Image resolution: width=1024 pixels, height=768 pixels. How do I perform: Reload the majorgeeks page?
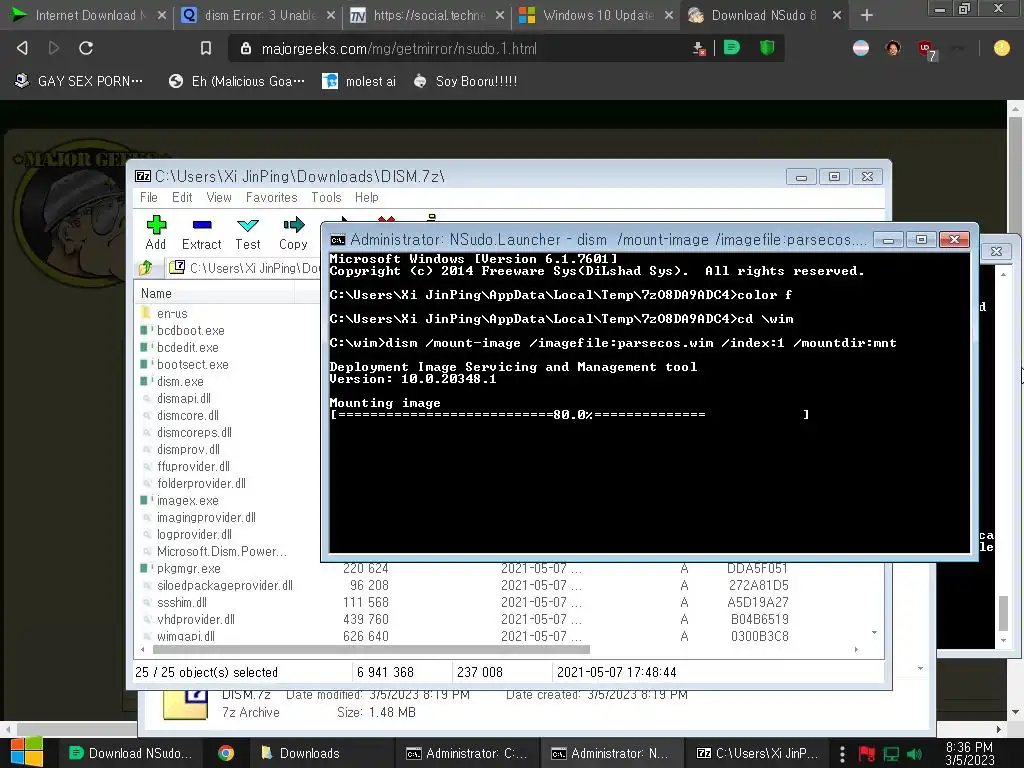tap(86, 48)
